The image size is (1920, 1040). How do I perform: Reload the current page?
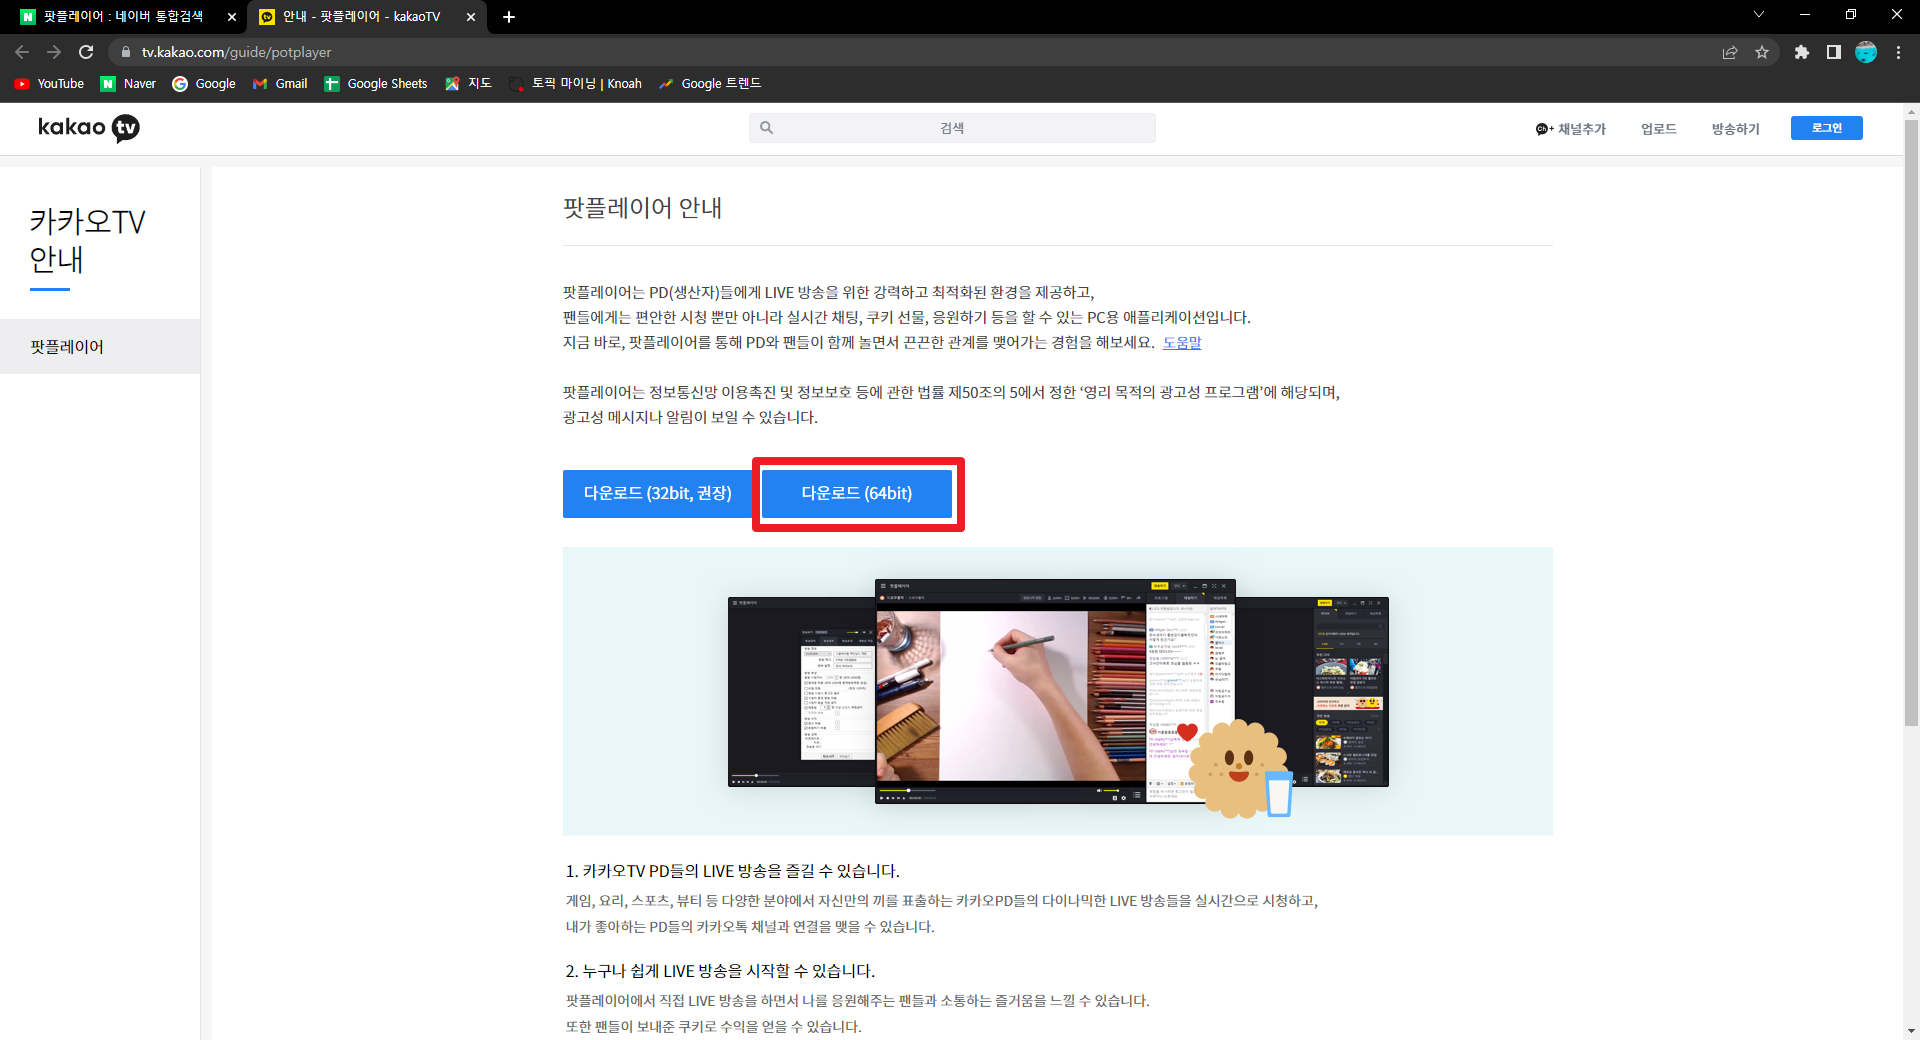[86, 52]
